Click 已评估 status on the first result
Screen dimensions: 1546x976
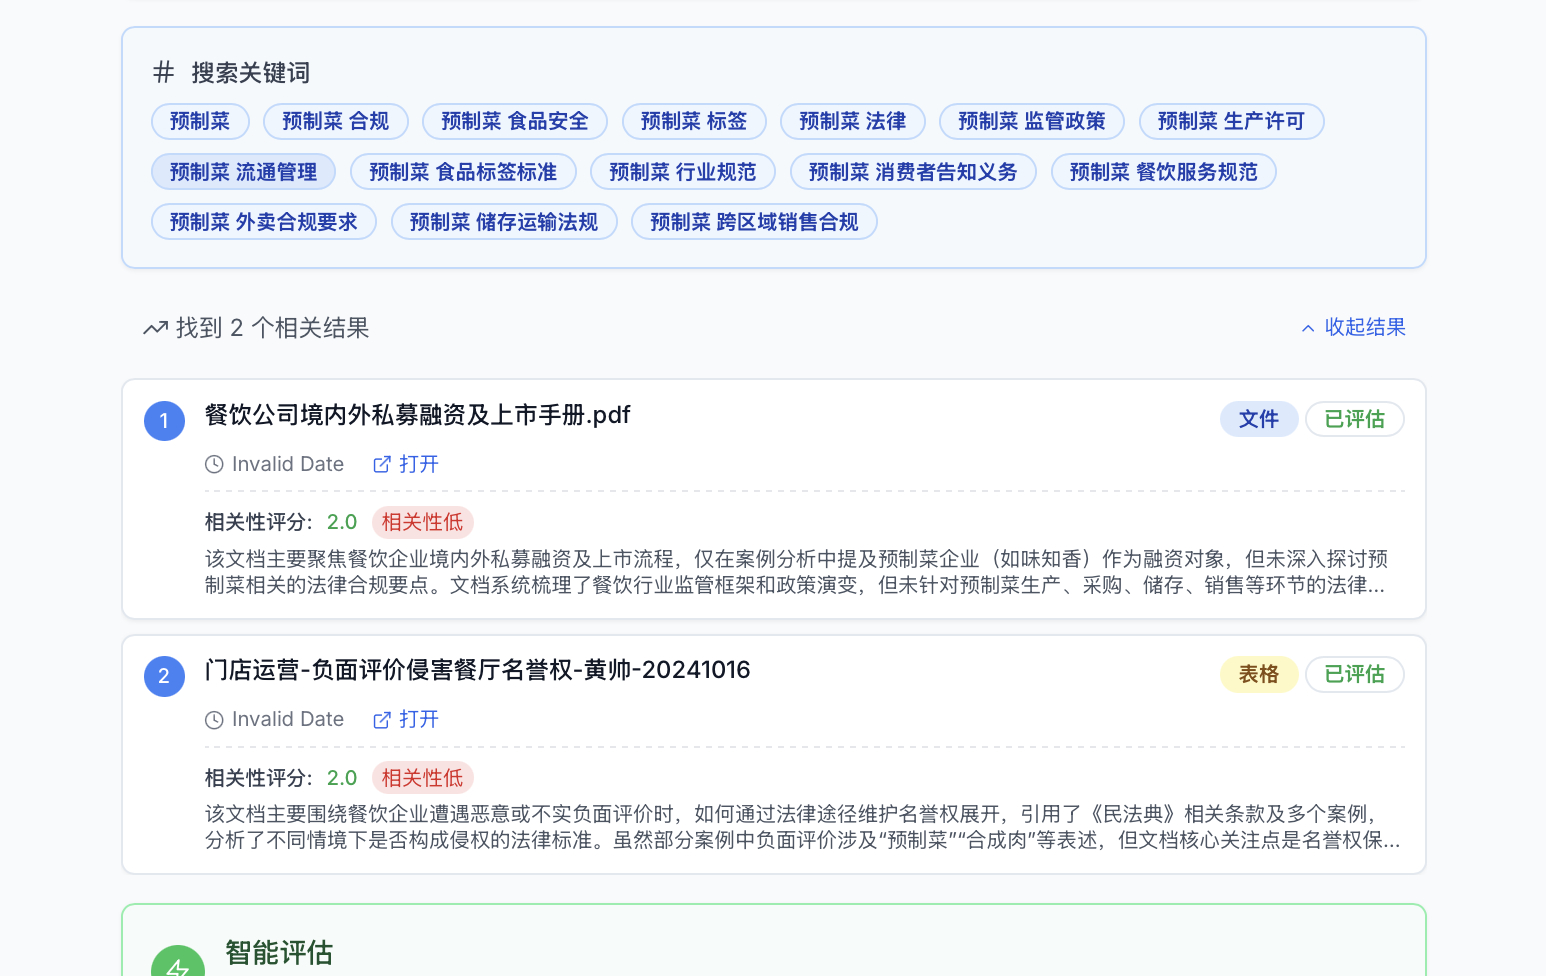pos(1354,419)
